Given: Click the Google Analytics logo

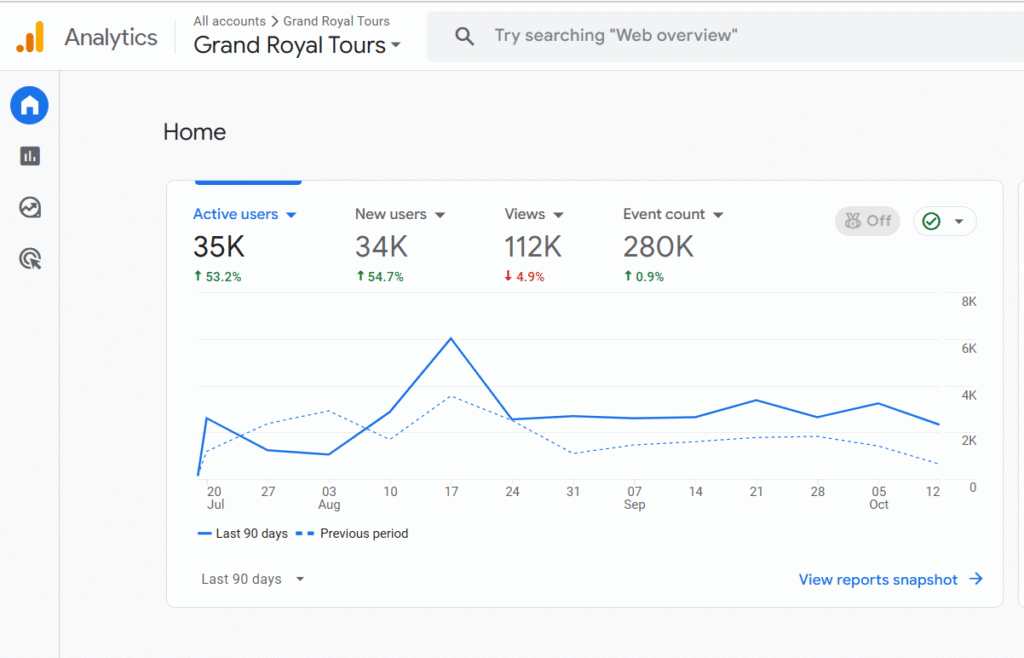Looking at the screenshot, I should coord(30,38).
